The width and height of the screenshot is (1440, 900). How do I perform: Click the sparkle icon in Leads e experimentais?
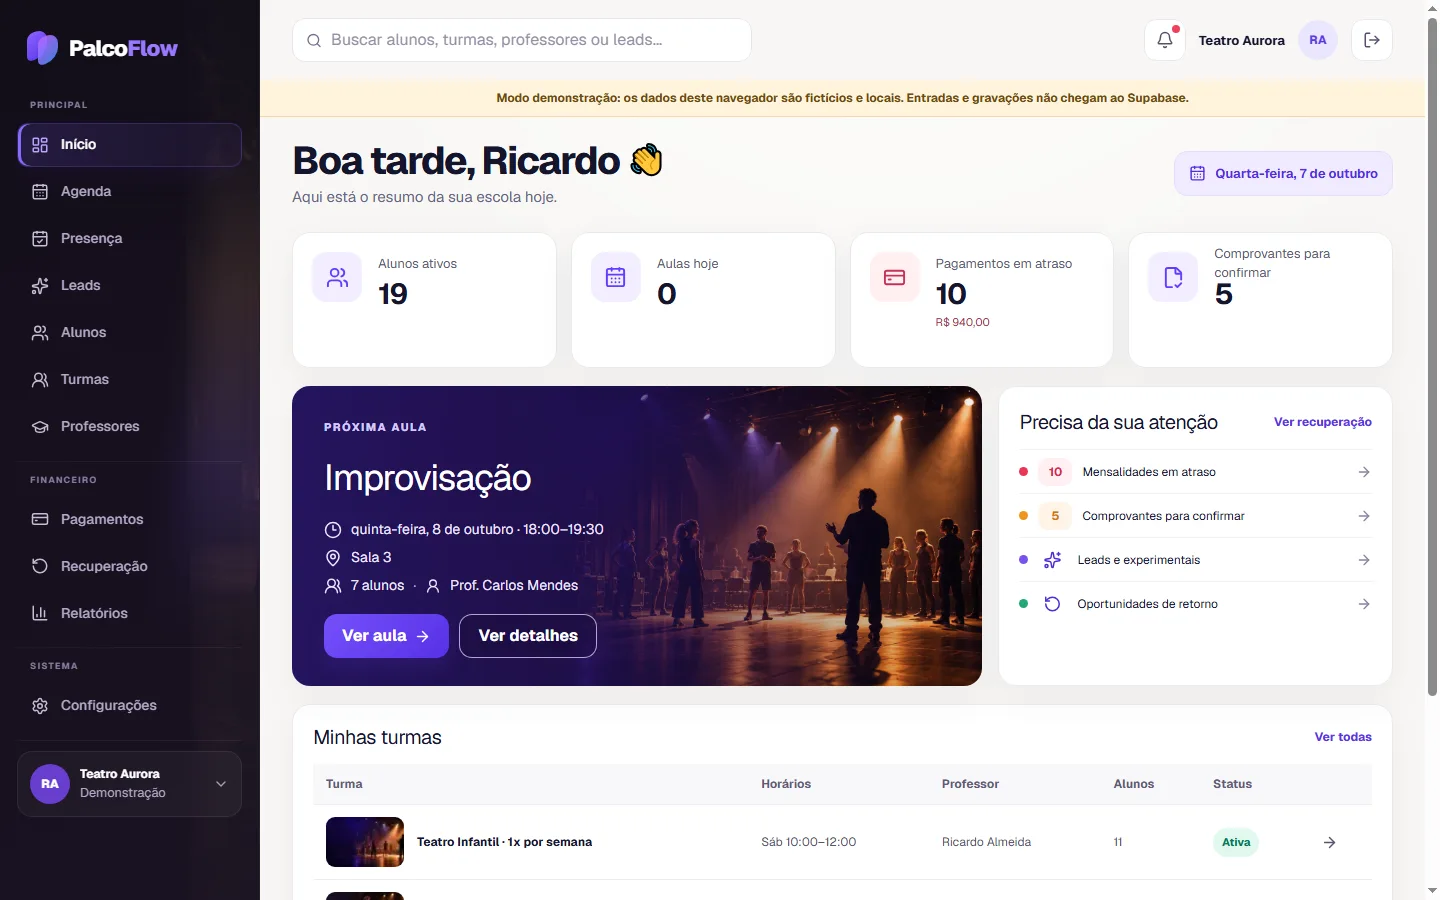pyautogui.click(x=1052, y=560)
